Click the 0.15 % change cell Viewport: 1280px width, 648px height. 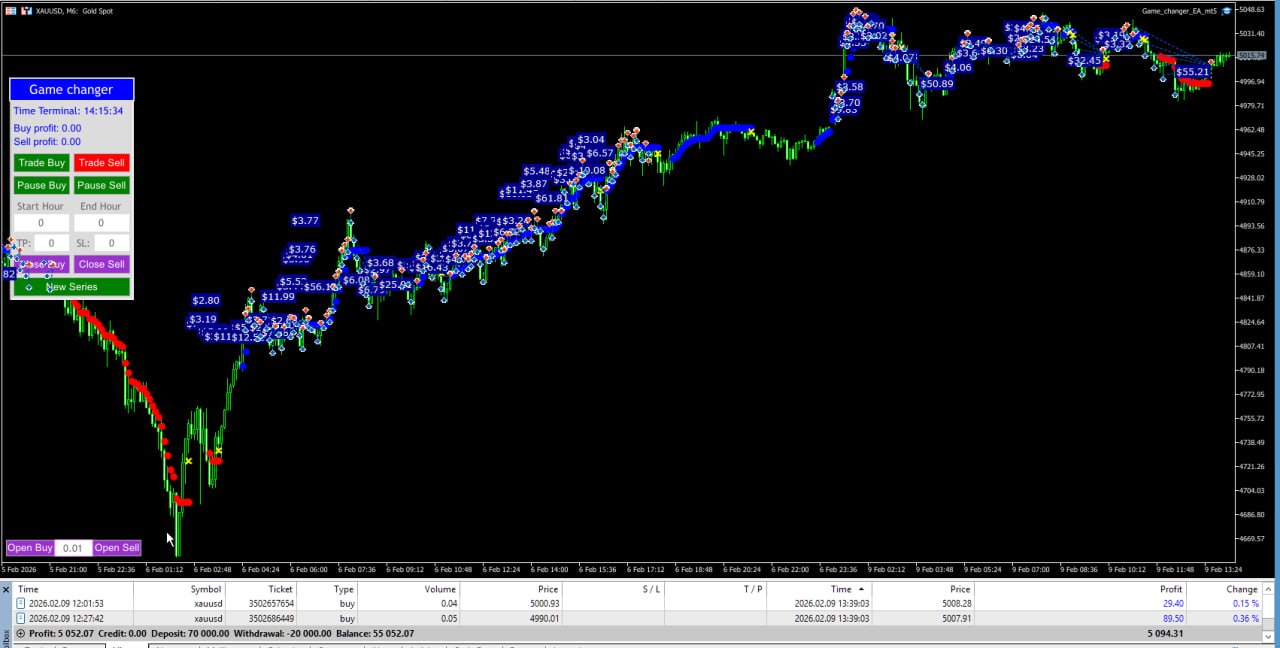pos(1244,604)
